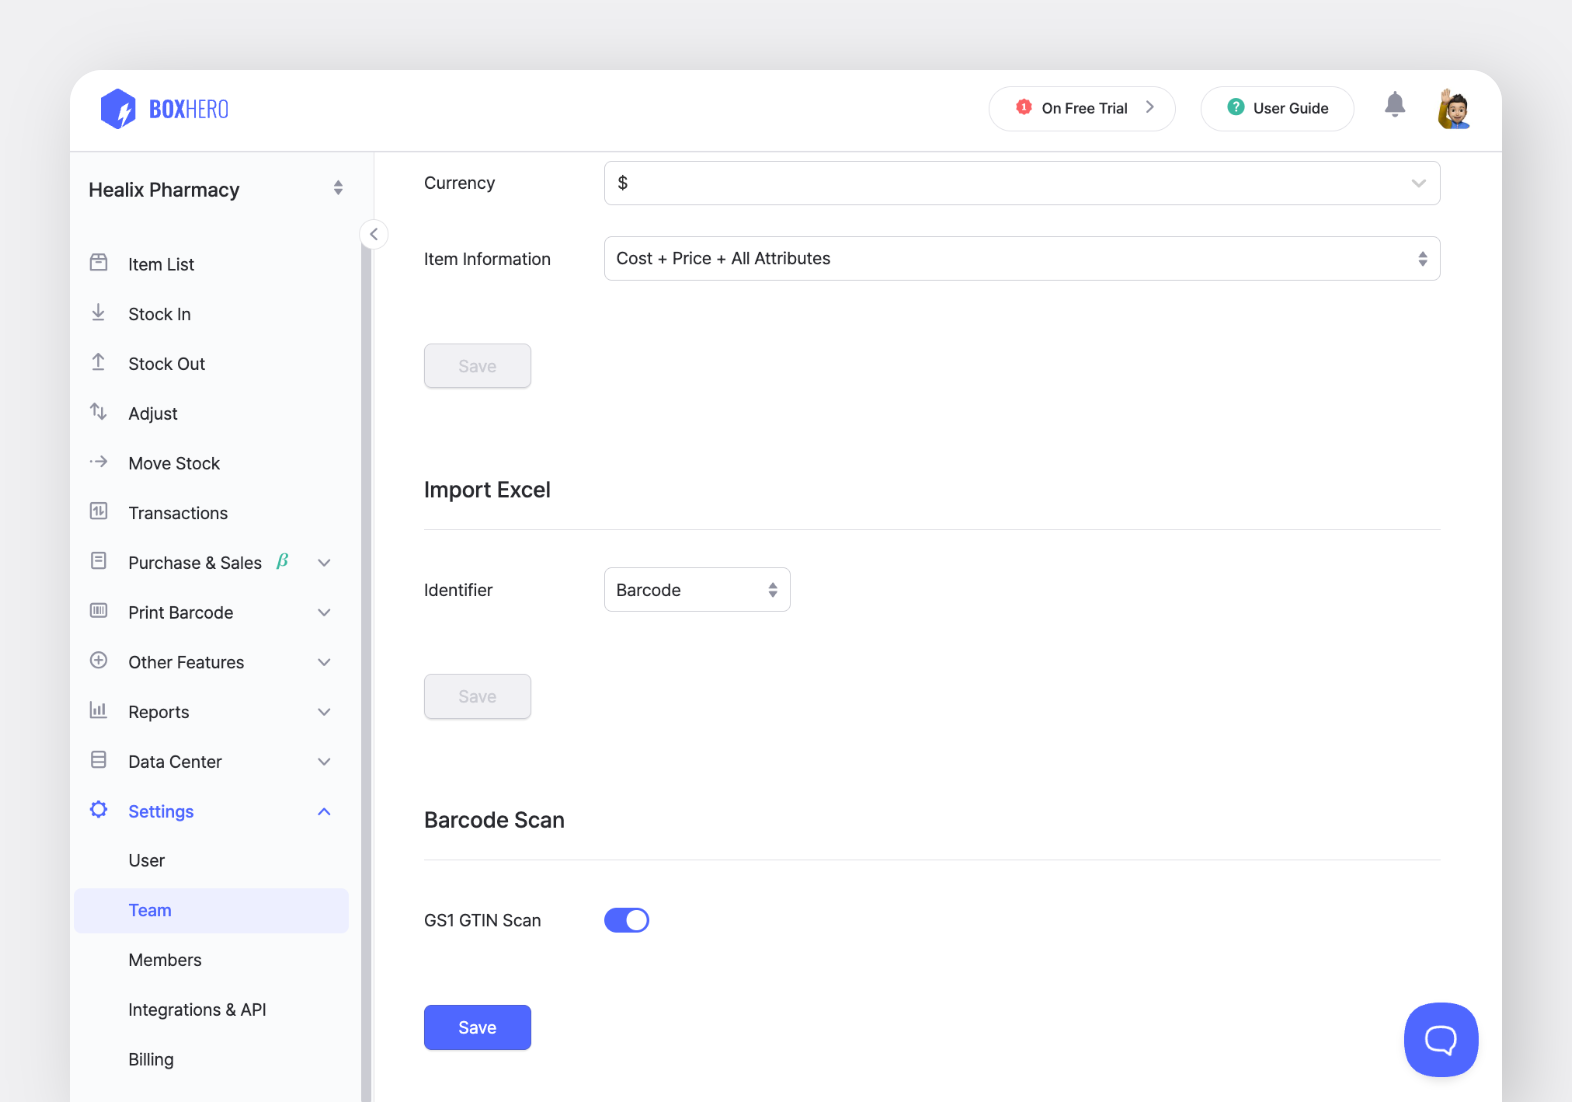
Task: Click the Reports bar chart icon
Action: pos(99,710)
